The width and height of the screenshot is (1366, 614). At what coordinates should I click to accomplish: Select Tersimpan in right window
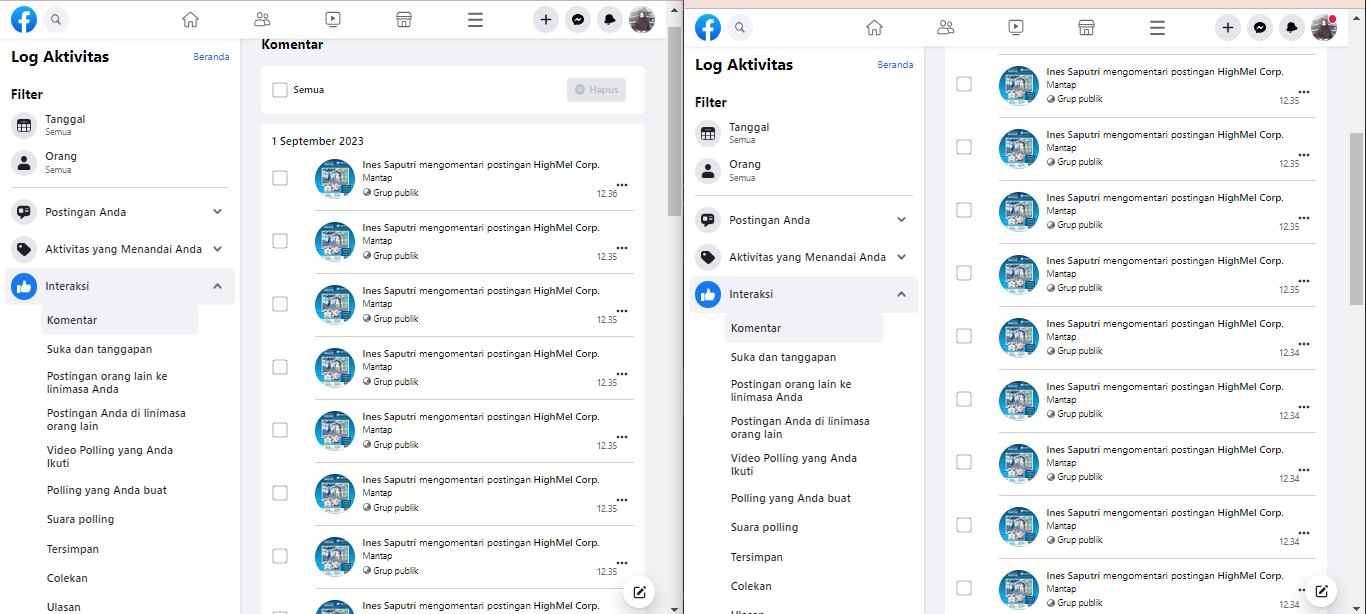tap(757, 557)
